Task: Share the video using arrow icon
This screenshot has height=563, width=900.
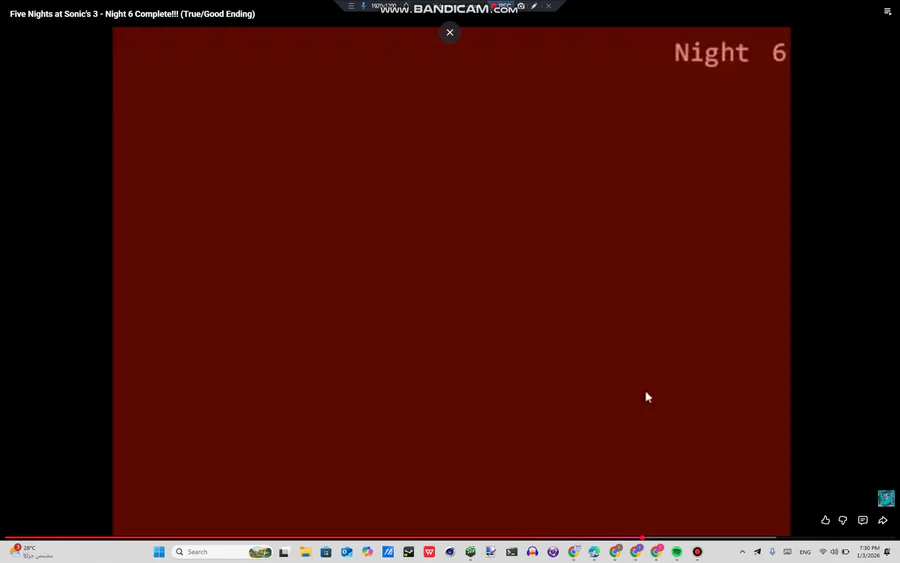Action: coord(883,520)
